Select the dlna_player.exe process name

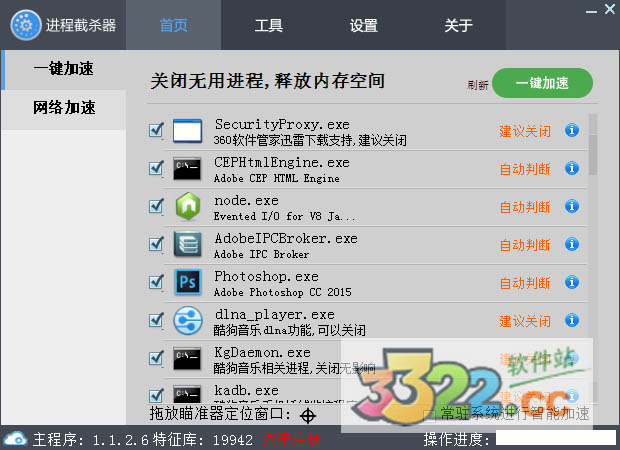275,314
